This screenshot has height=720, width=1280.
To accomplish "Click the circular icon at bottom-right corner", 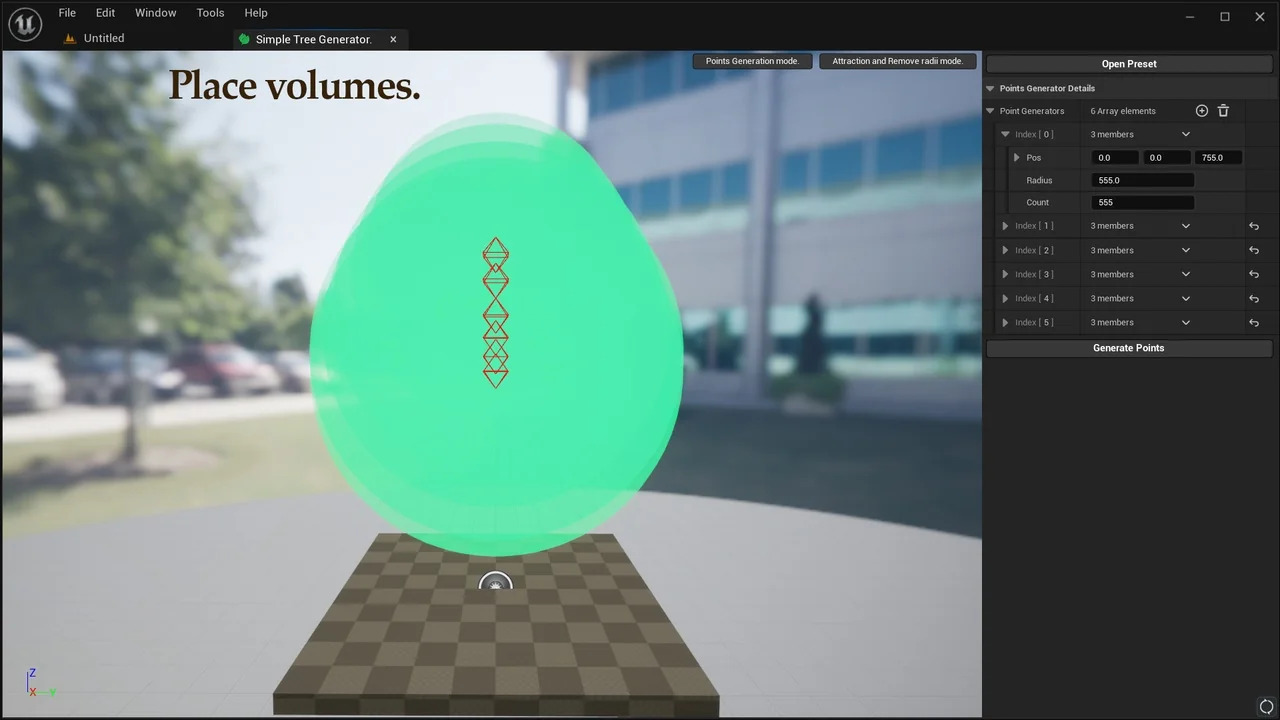I will click(1266, 707).
